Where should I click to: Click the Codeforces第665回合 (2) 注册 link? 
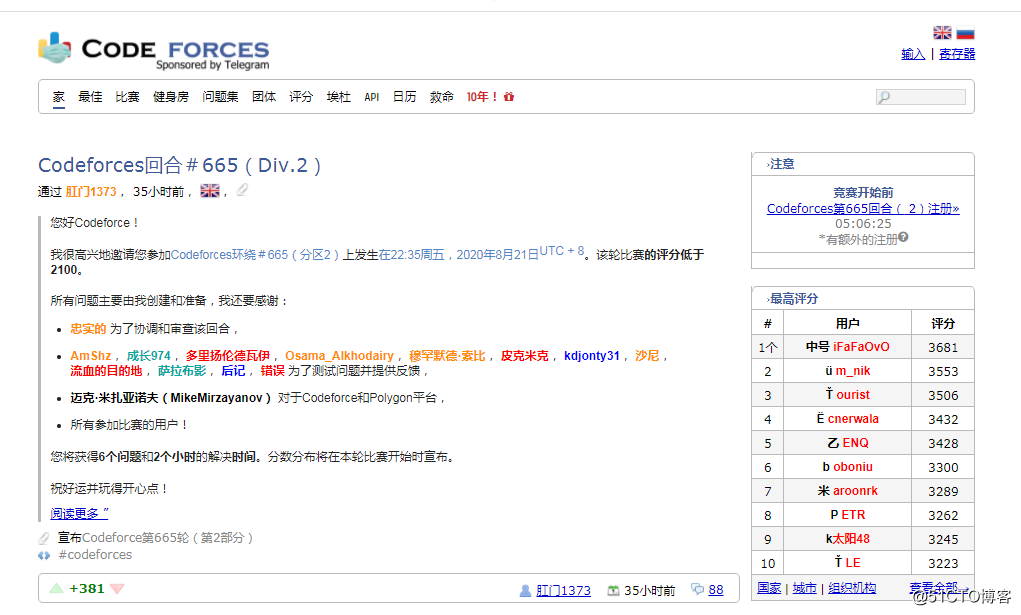[863, 208]
